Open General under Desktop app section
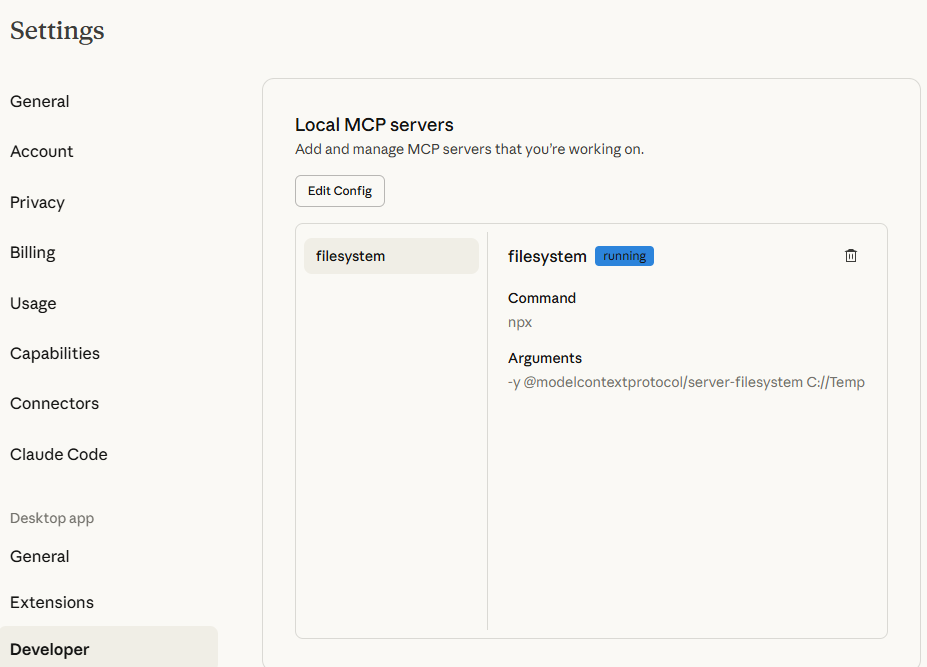 [40, 556]
